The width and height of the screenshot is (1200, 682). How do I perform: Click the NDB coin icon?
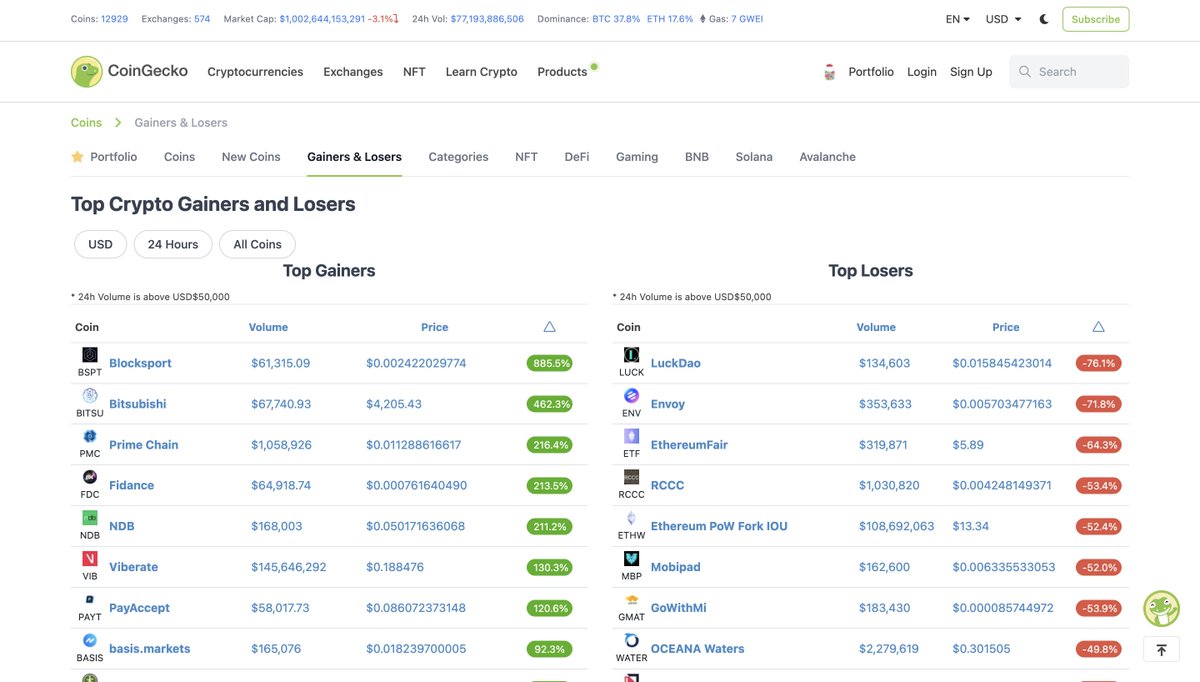(x=90, y=518)
